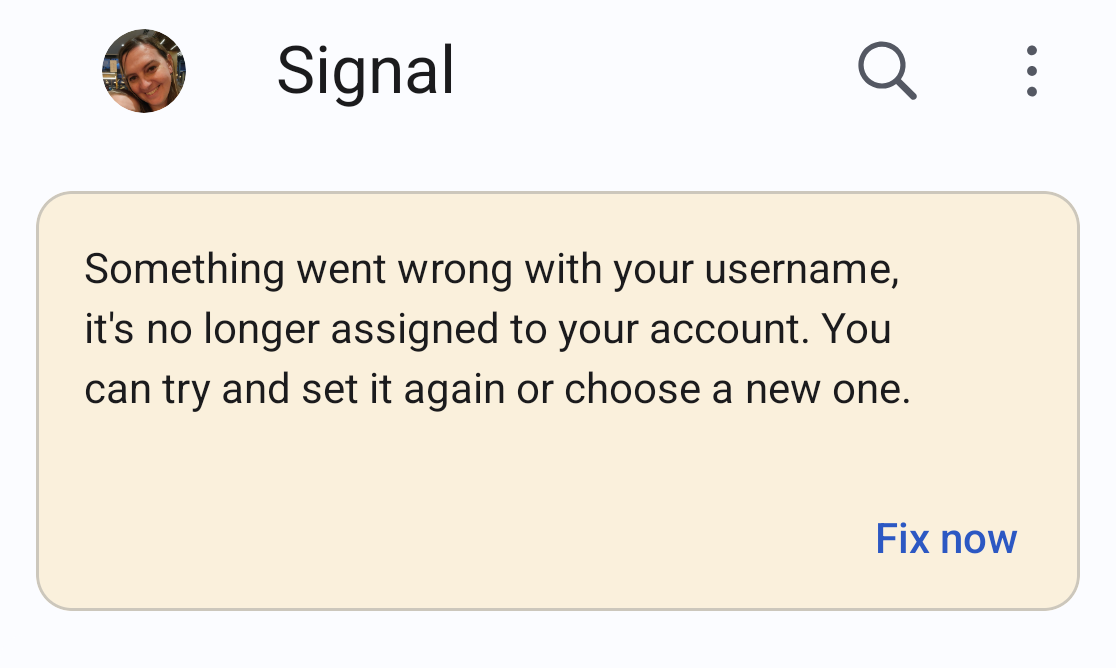Screen dimensions: 1116x668
Task: Tap the beige username warning card
Action: coord(558,401)
